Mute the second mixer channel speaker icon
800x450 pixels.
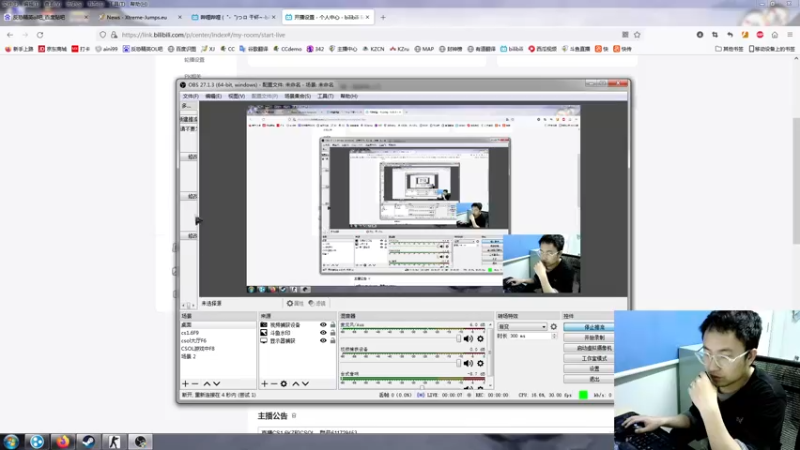coord(468,363)
